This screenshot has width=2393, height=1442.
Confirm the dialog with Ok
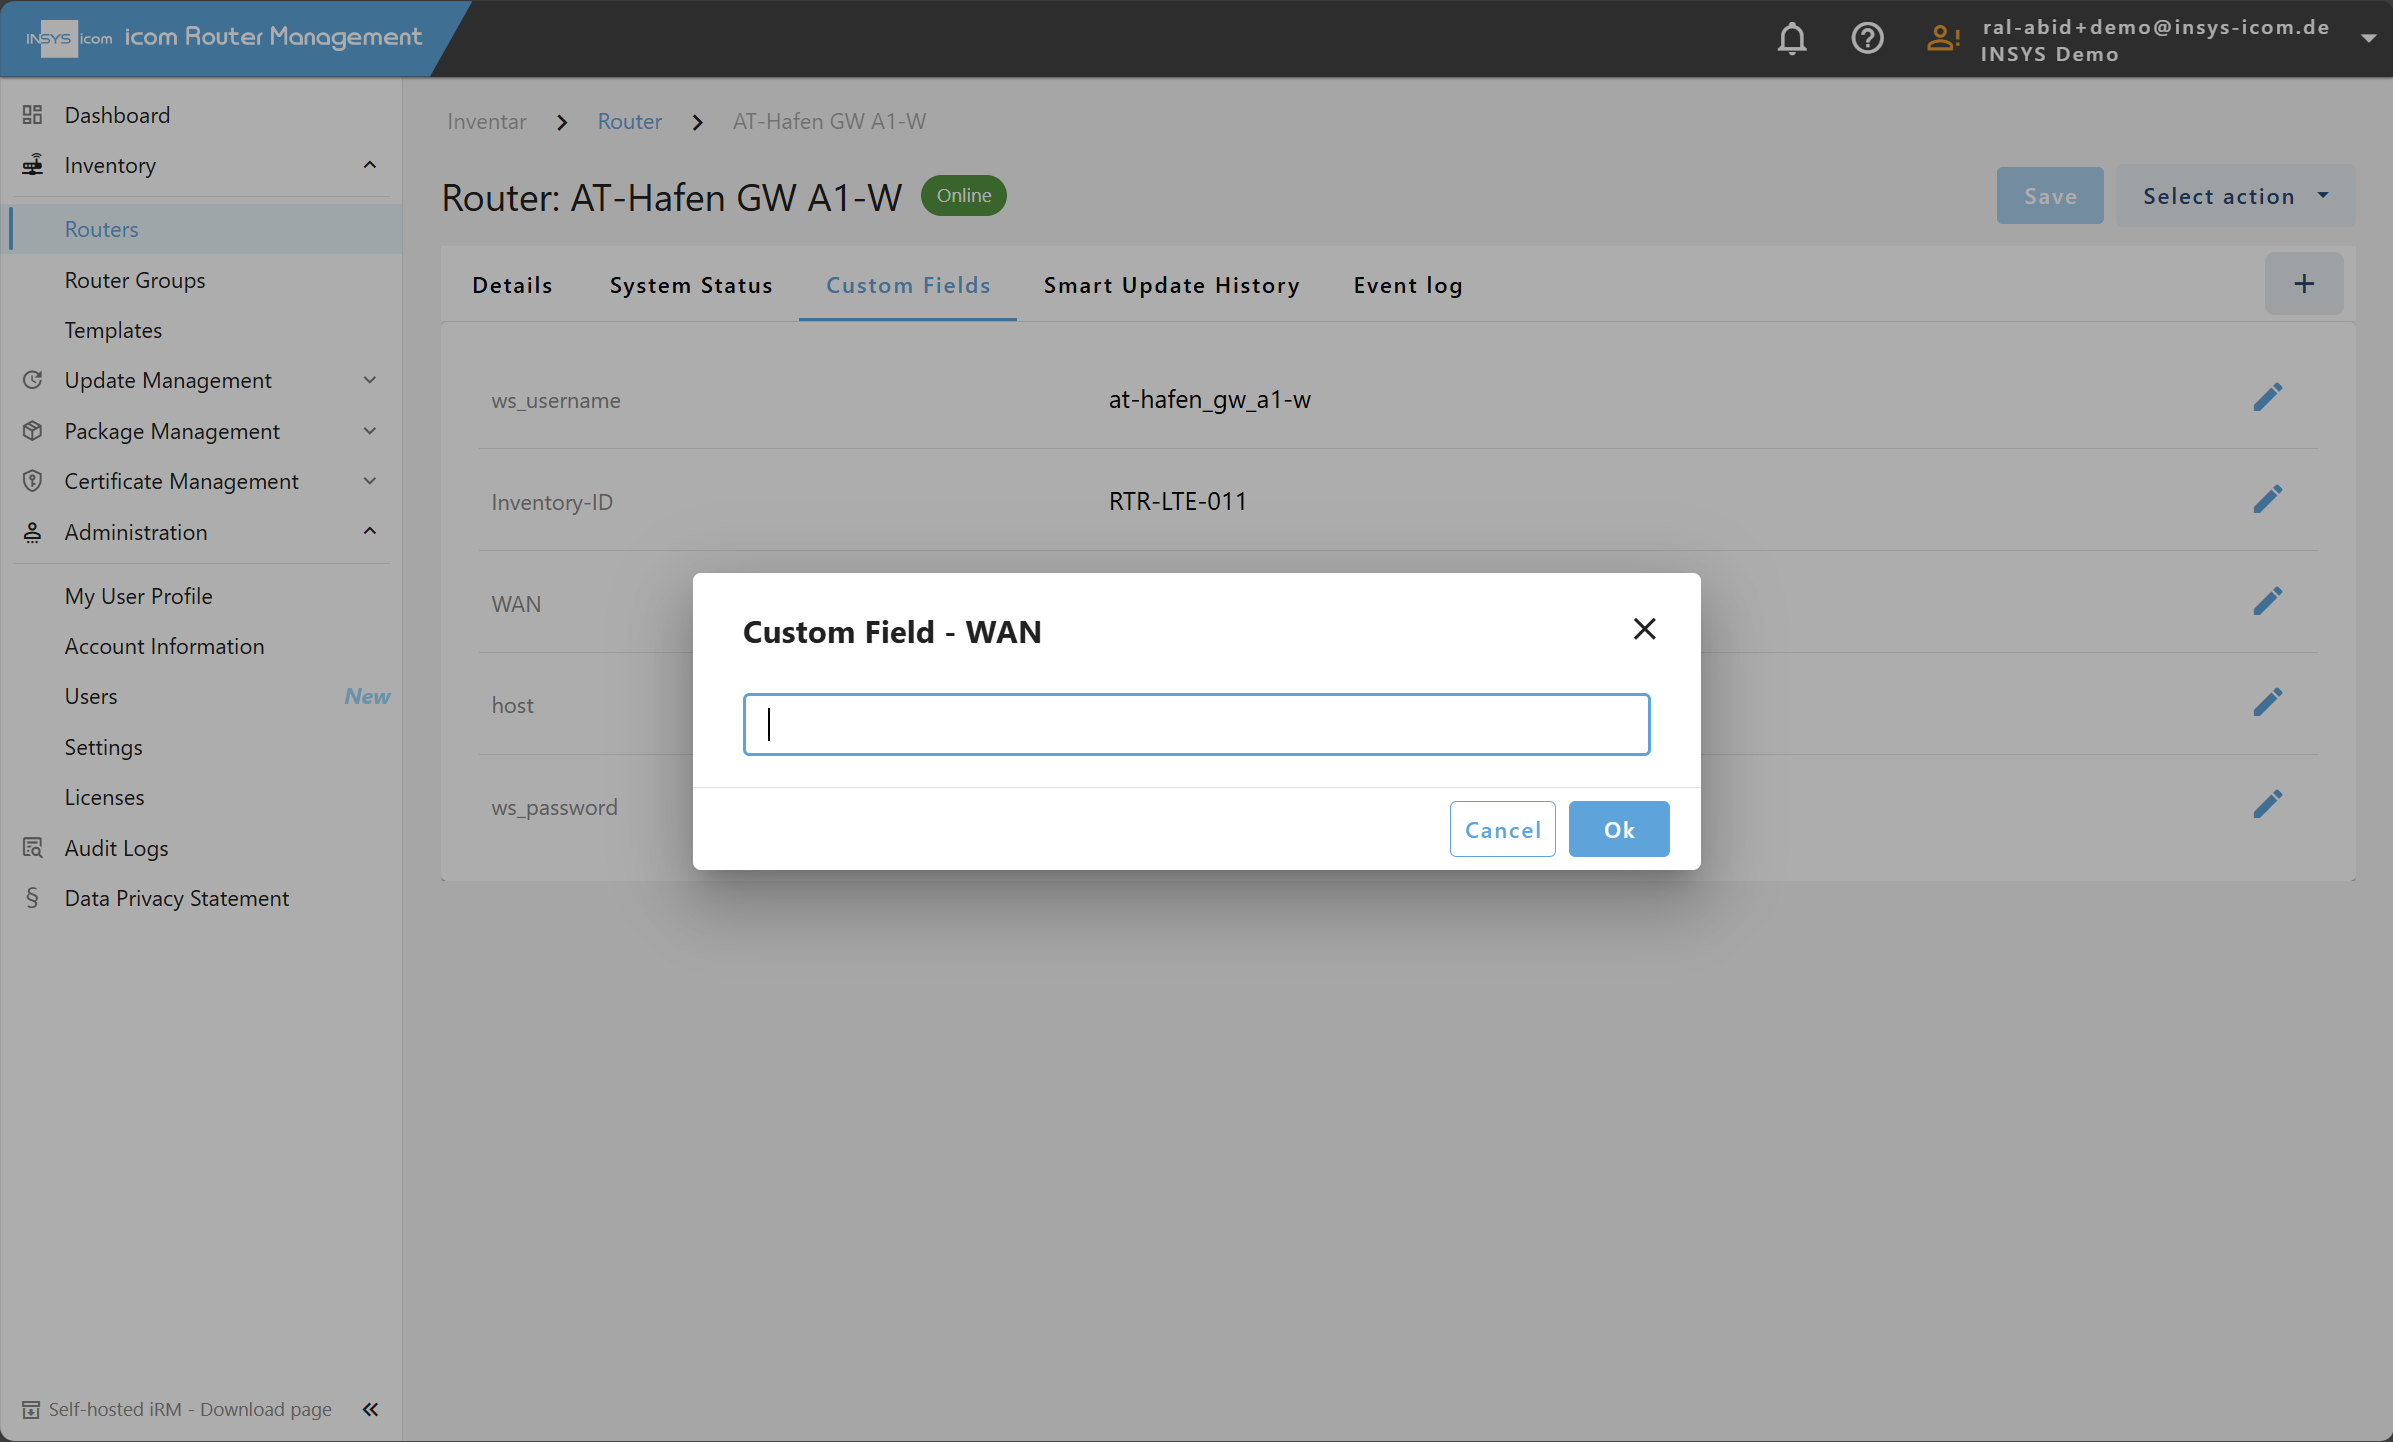pyautogui.click(x=1619, y=829)
